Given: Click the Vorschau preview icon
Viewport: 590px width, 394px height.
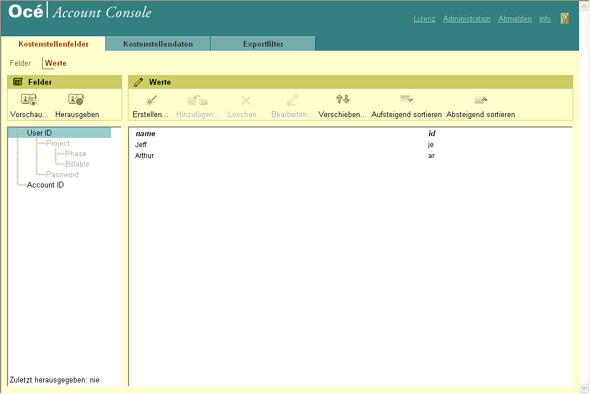Looking at the screenshot, I should pyautogui.click(x=29, y=100).
